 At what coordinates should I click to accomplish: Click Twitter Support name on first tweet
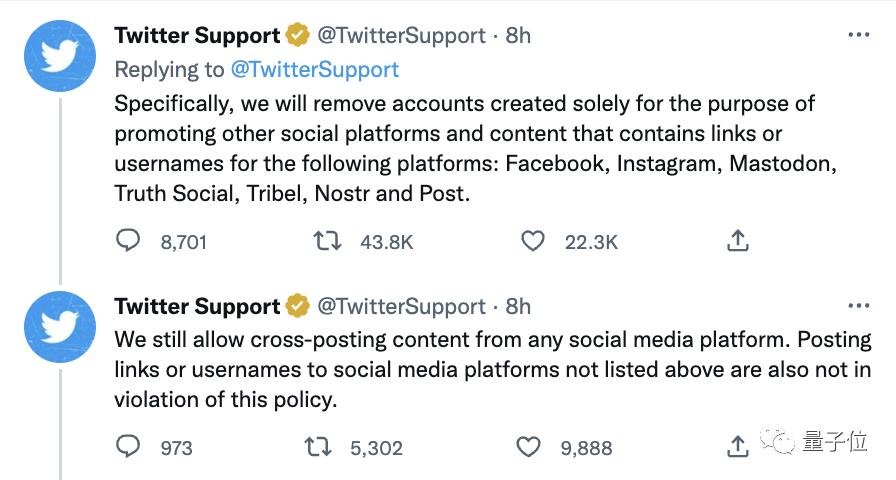pos(197,35)
